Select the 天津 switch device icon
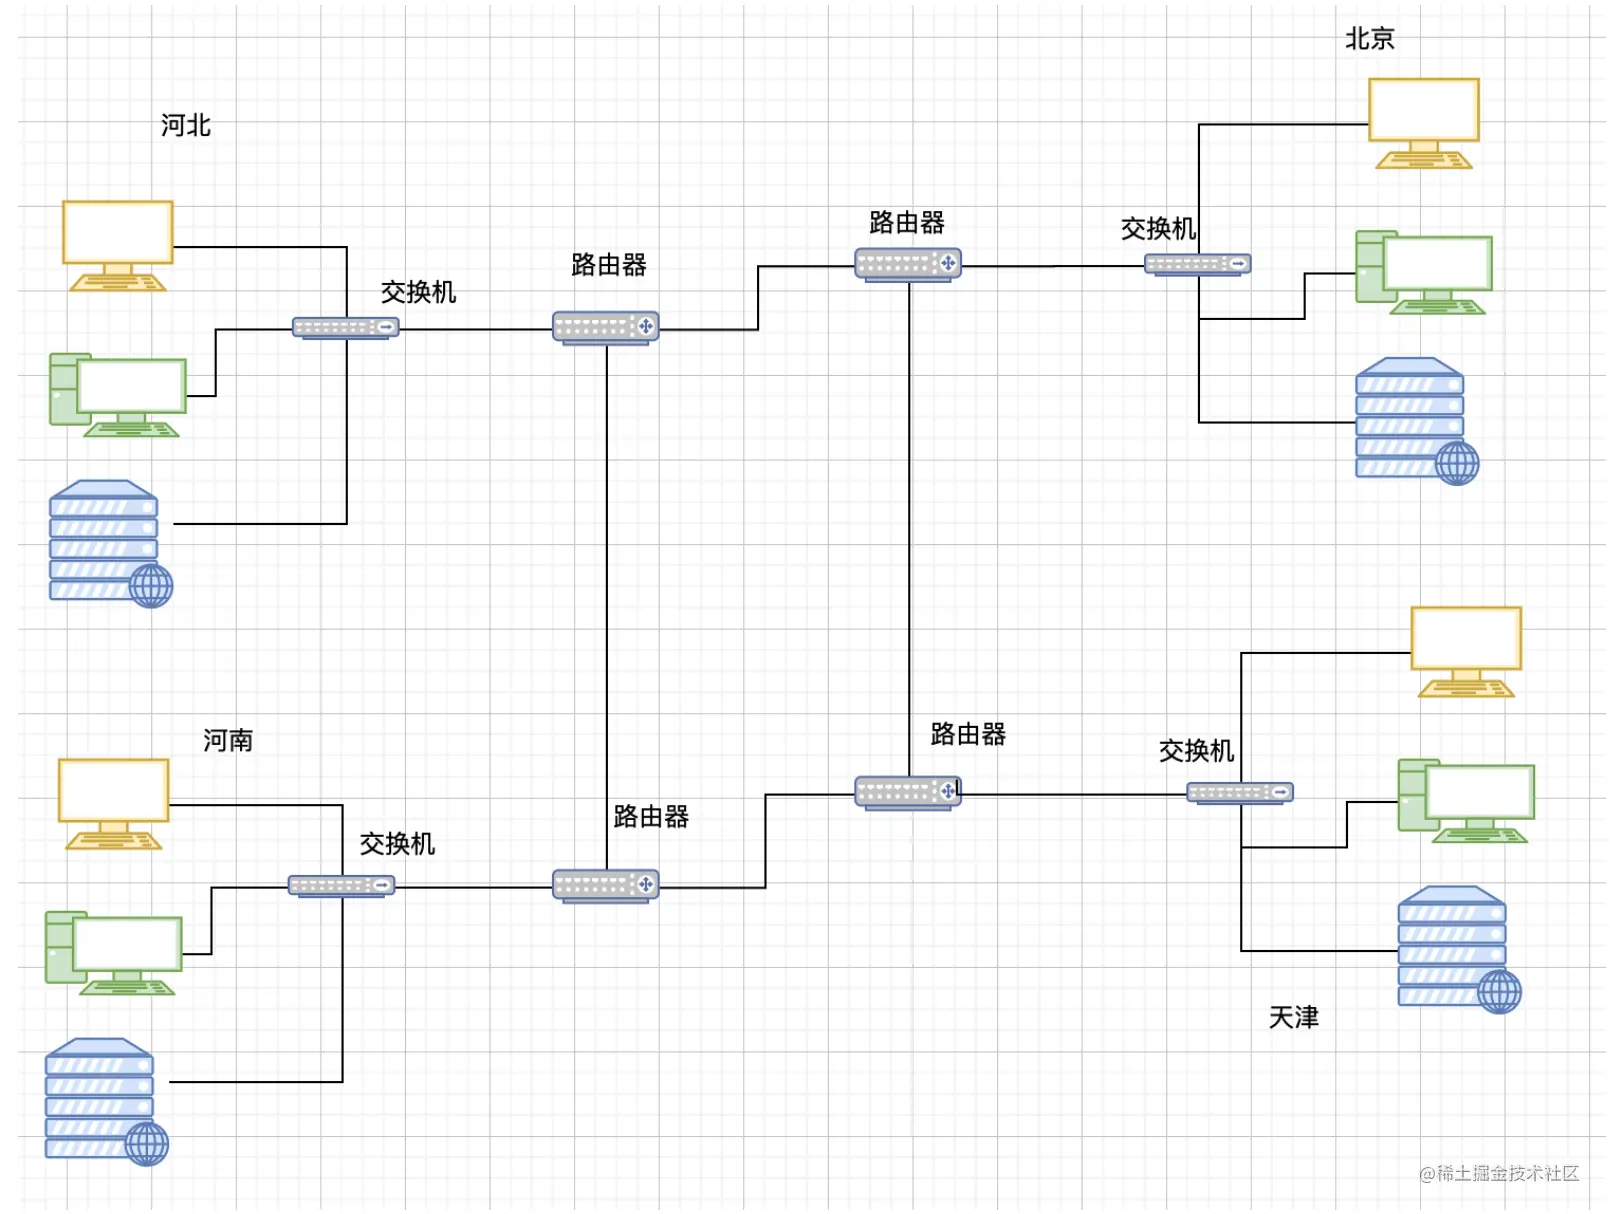1610x1214 pixels. click(x=1240, y=793)
